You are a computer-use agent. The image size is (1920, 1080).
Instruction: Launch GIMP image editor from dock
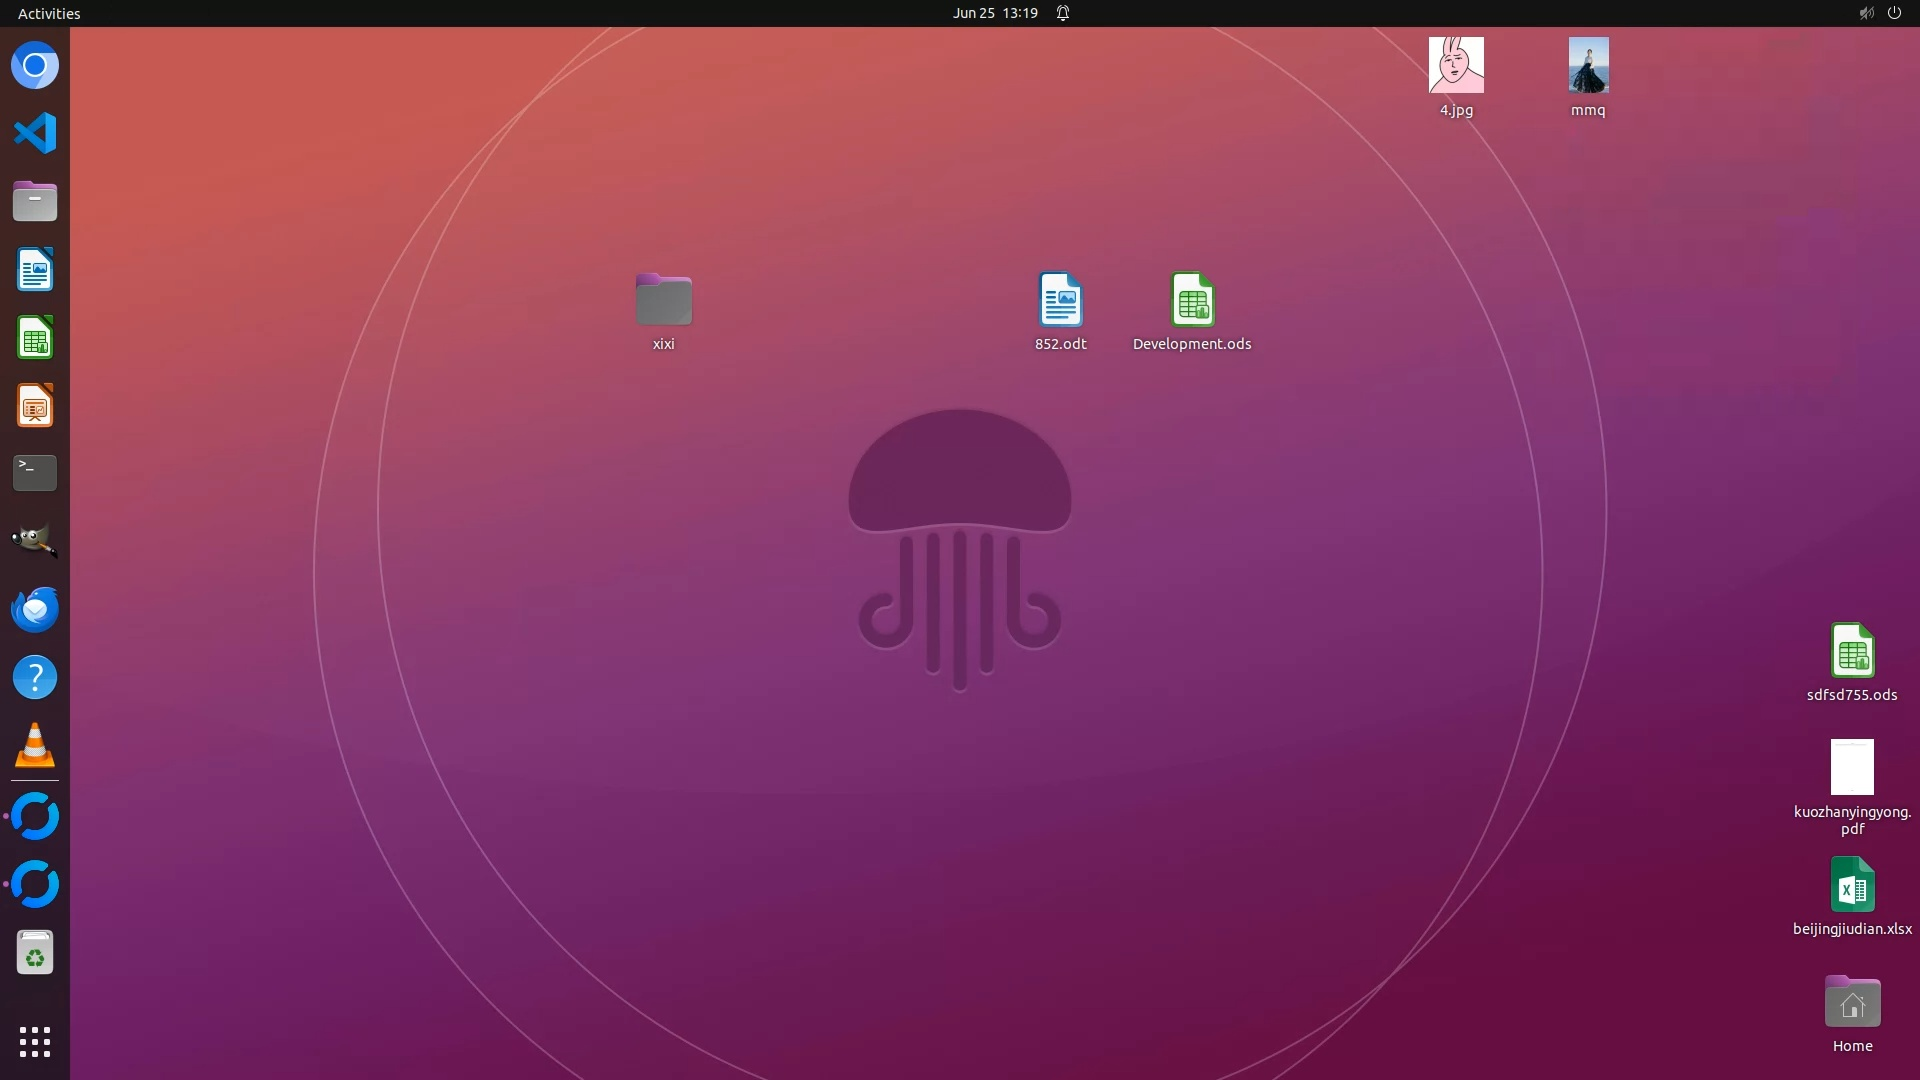(35, 541)
